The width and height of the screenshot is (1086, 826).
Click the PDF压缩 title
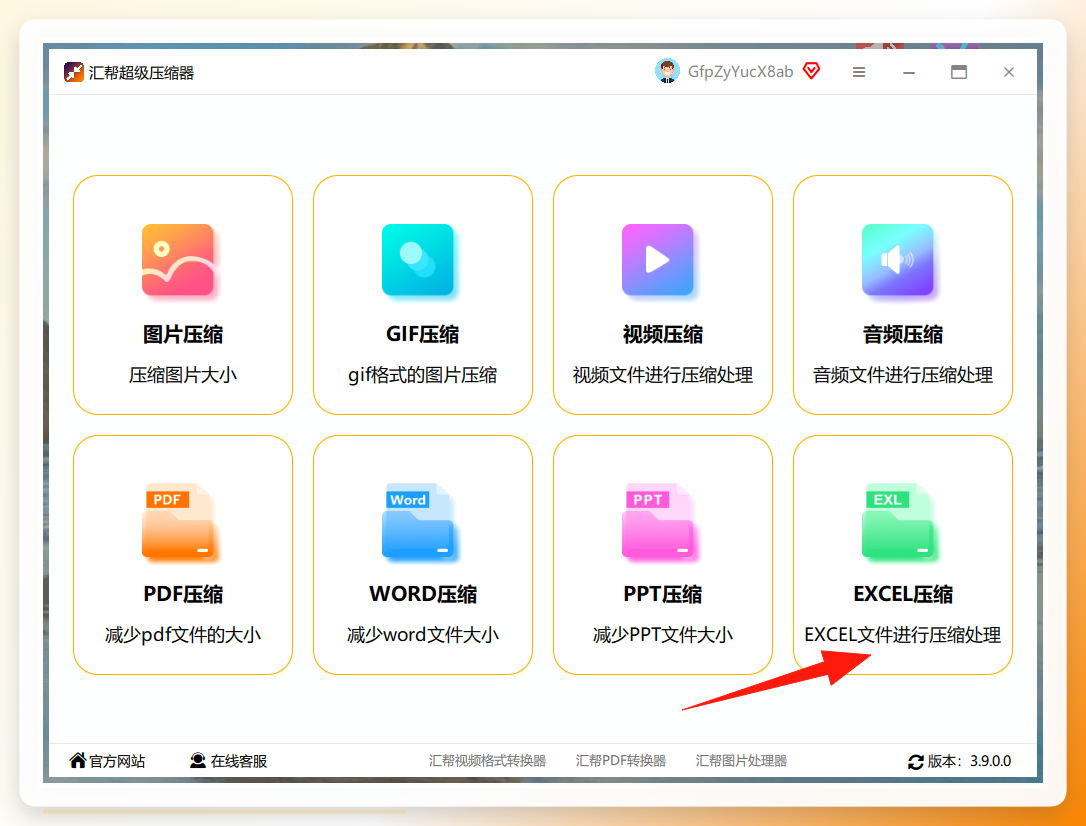point(183,594)
